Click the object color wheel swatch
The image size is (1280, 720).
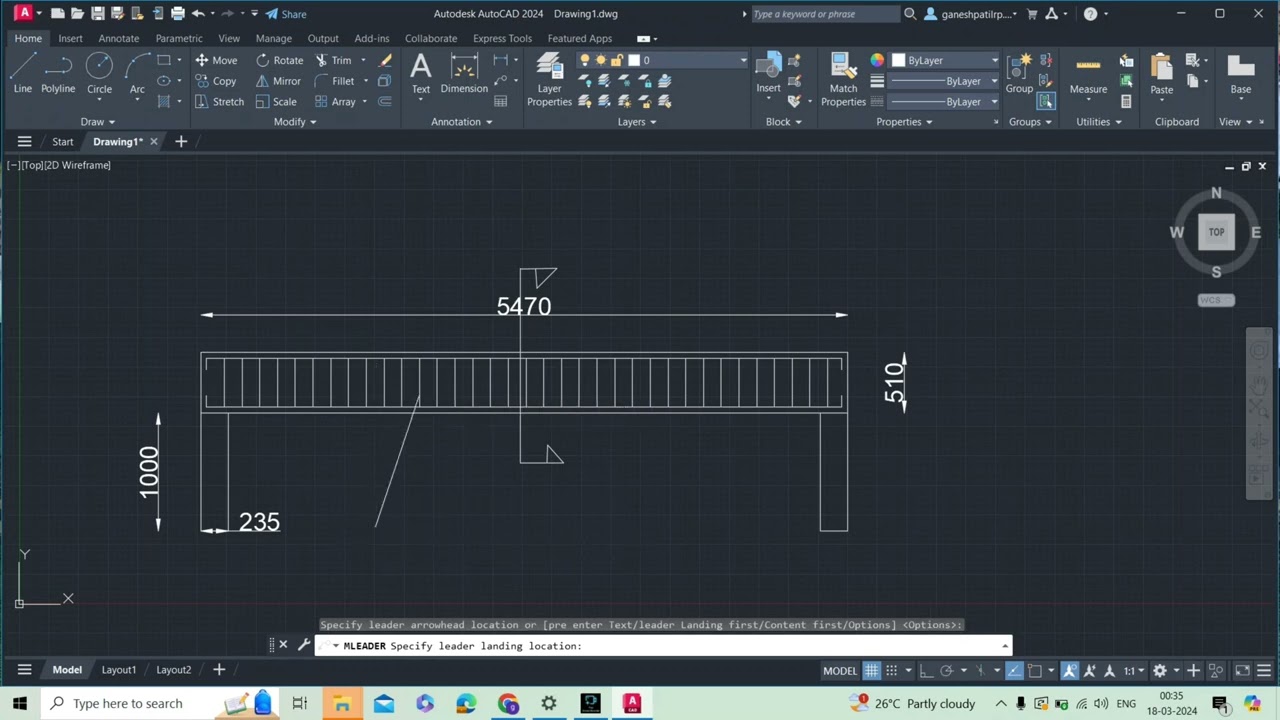pyautogui.click(x=877, y=60)
